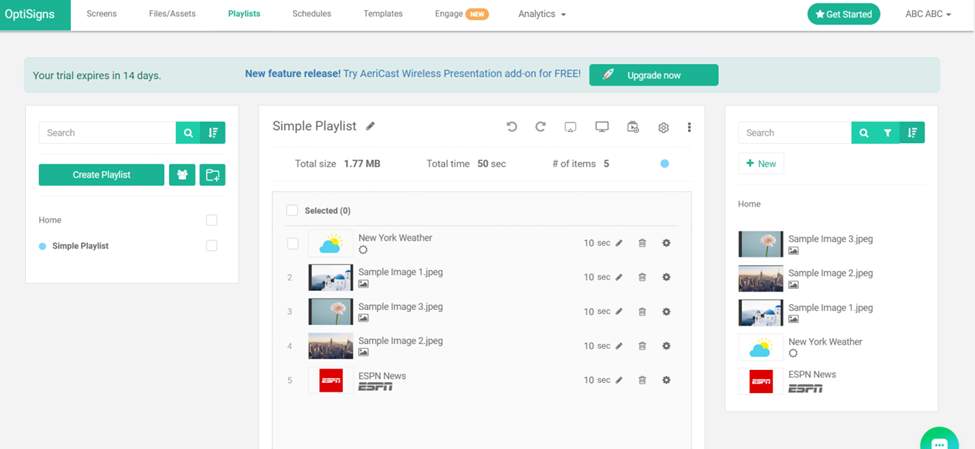Expand the ABC ABC account dropdown

click(x=927, y=14)
